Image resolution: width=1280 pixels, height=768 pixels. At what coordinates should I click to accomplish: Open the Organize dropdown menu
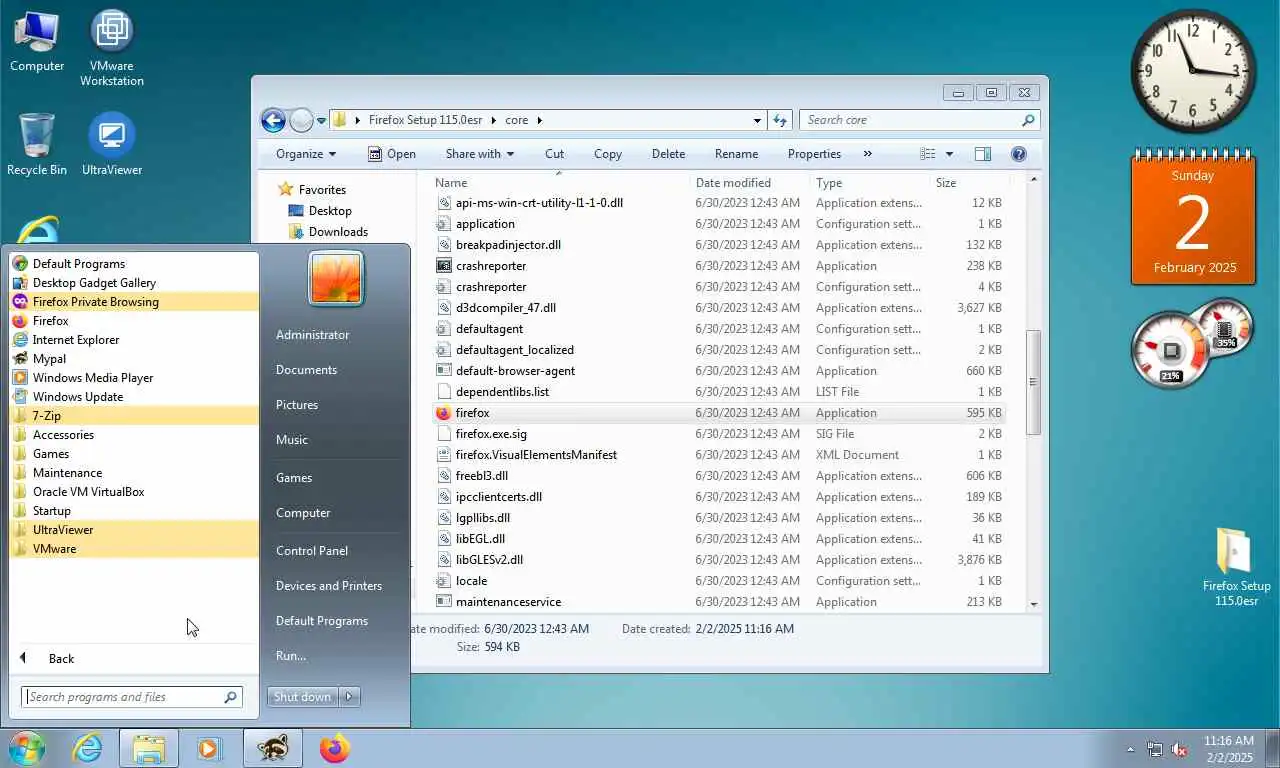tap(306, 154)
